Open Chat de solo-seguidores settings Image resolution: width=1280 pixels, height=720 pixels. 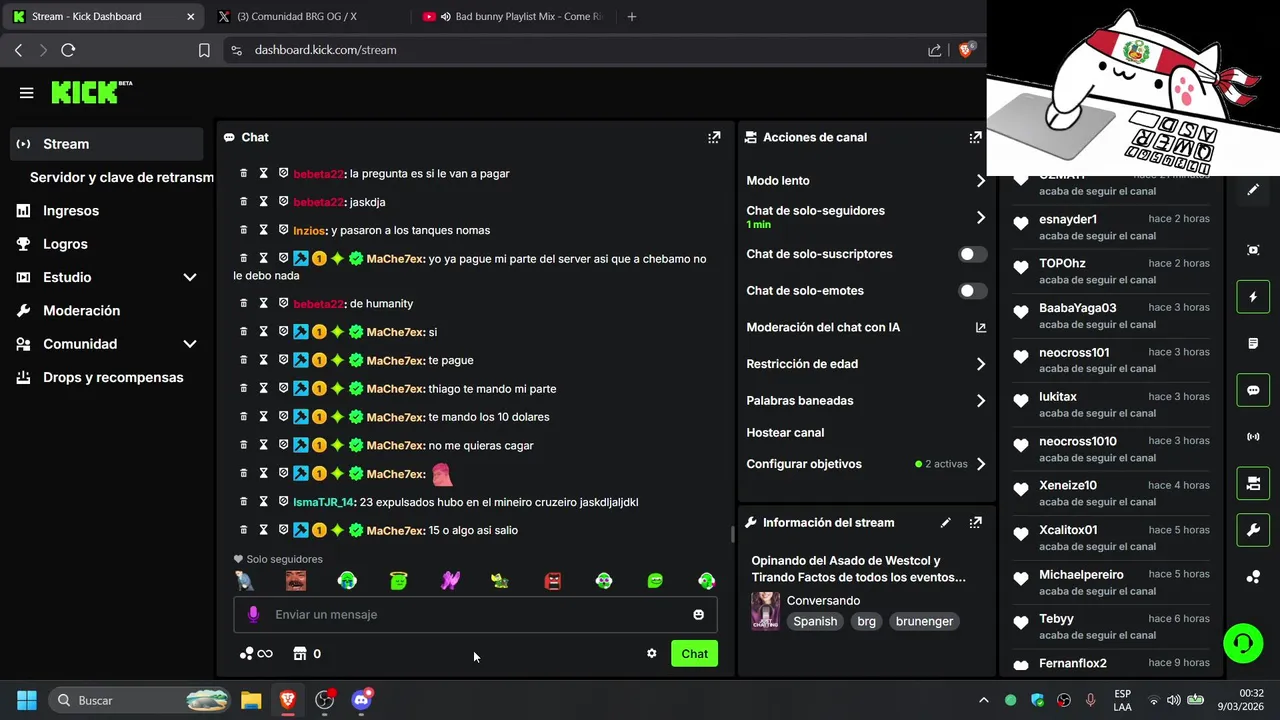click(866, 217)
